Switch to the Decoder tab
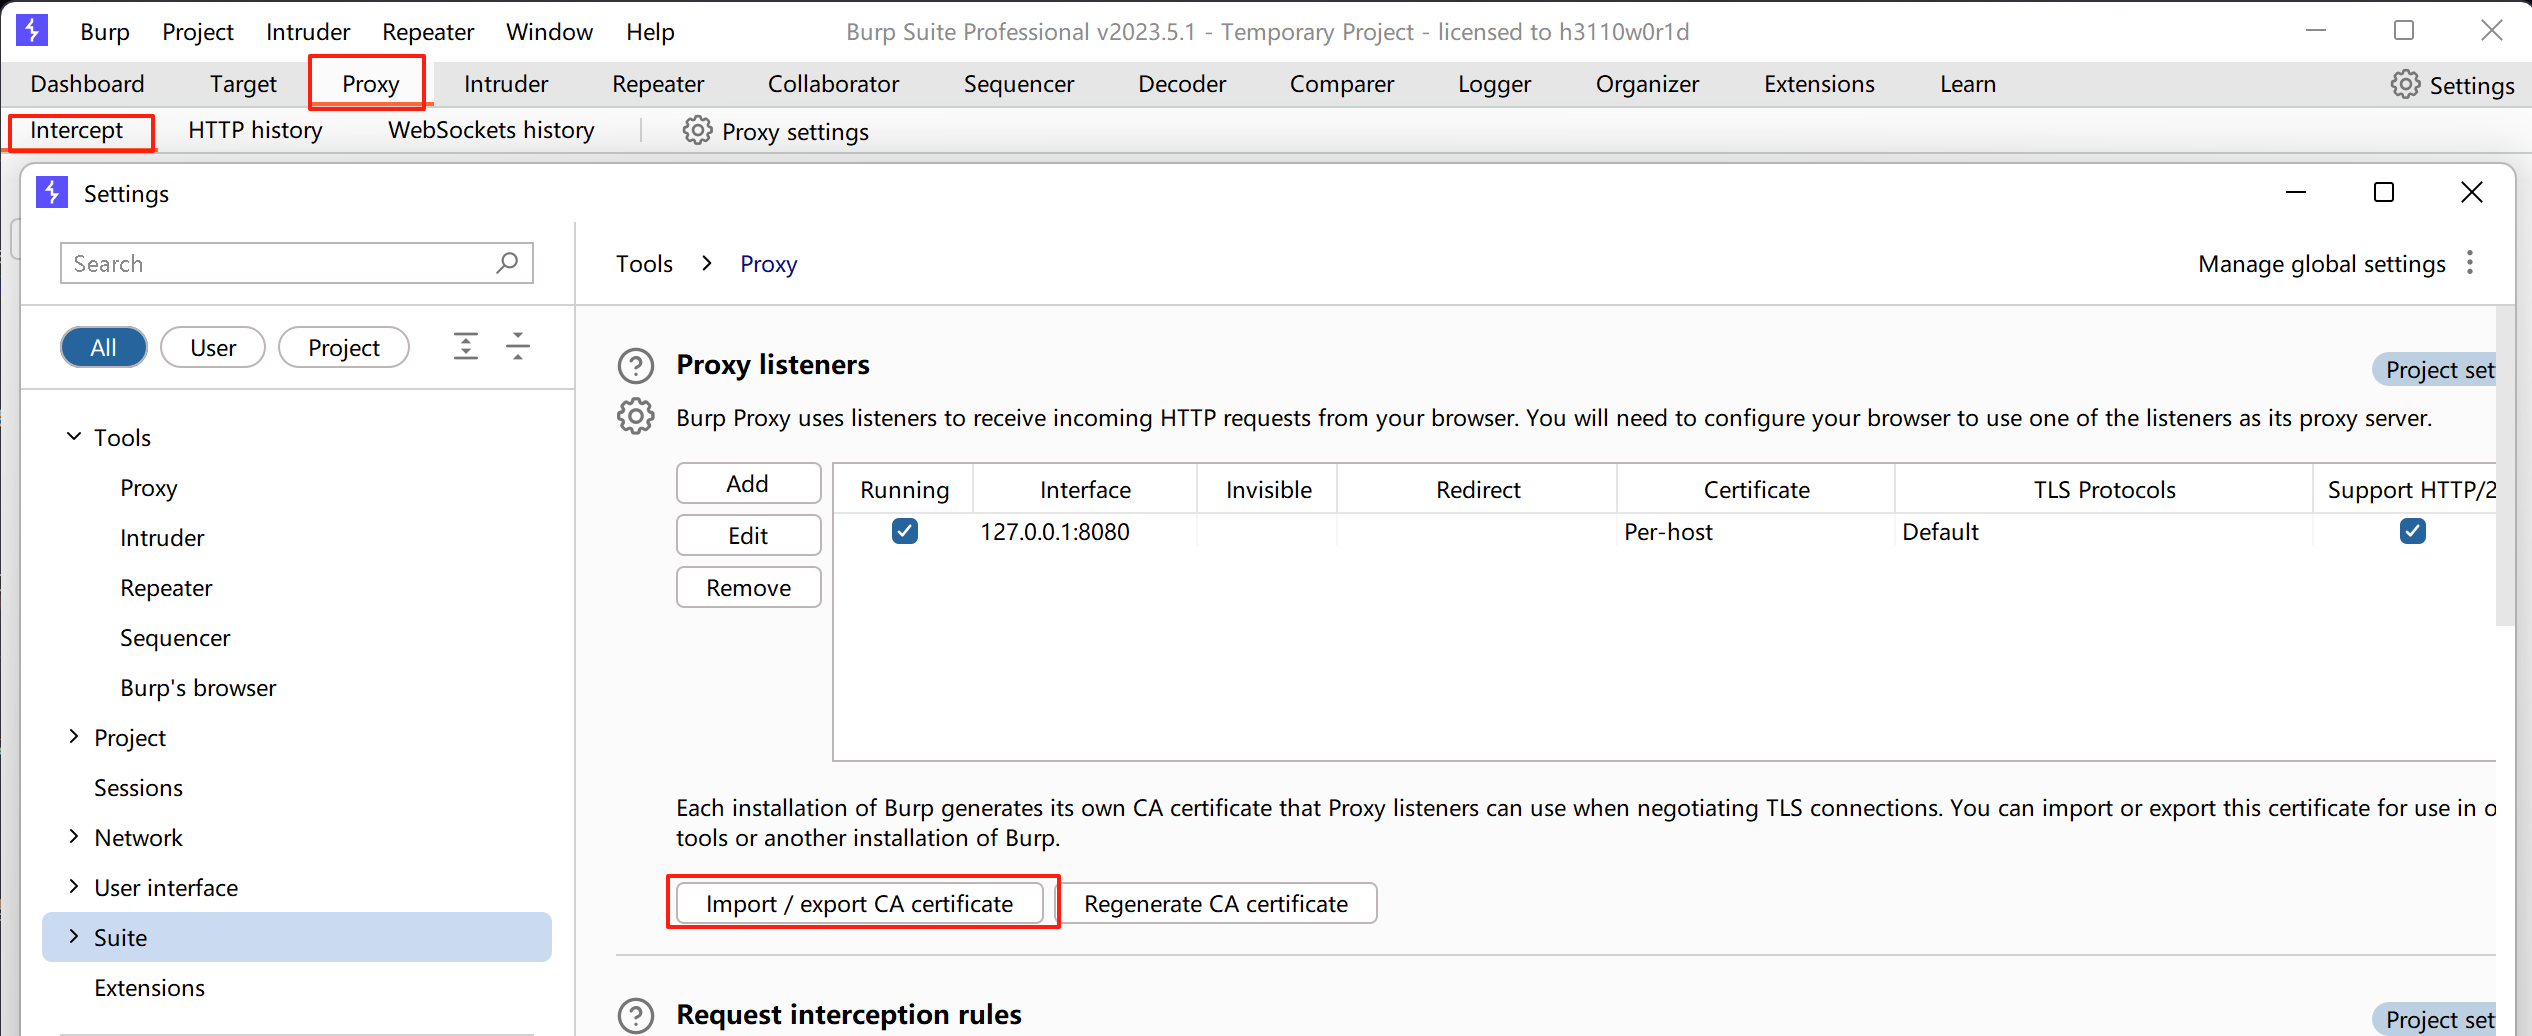The height and width of the screenshot is (1036, 2532). pos(1182,84)
